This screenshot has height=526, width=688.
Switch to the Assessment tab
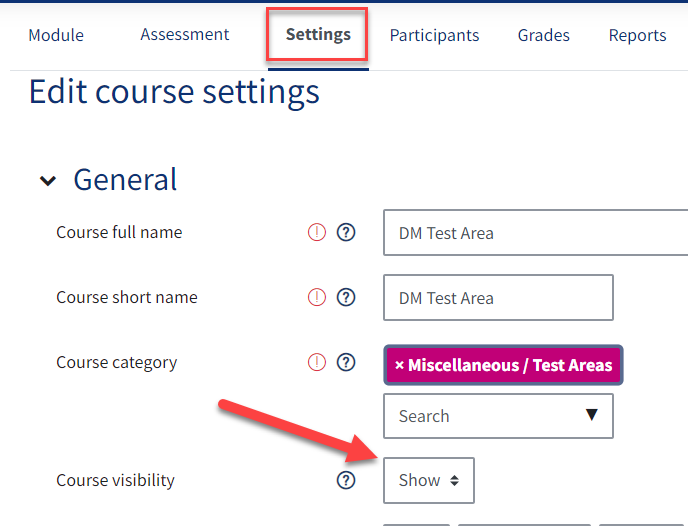185,34
